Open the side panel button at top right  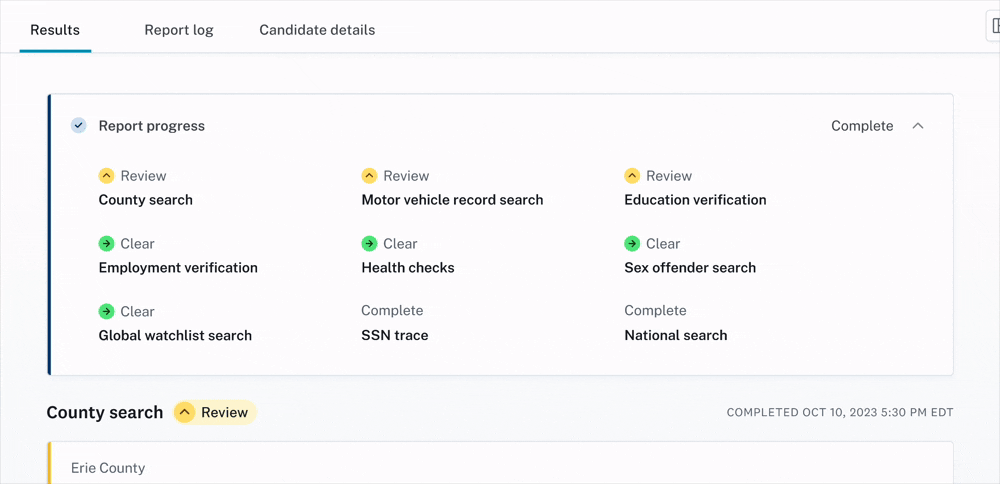(x=993, y=26)
